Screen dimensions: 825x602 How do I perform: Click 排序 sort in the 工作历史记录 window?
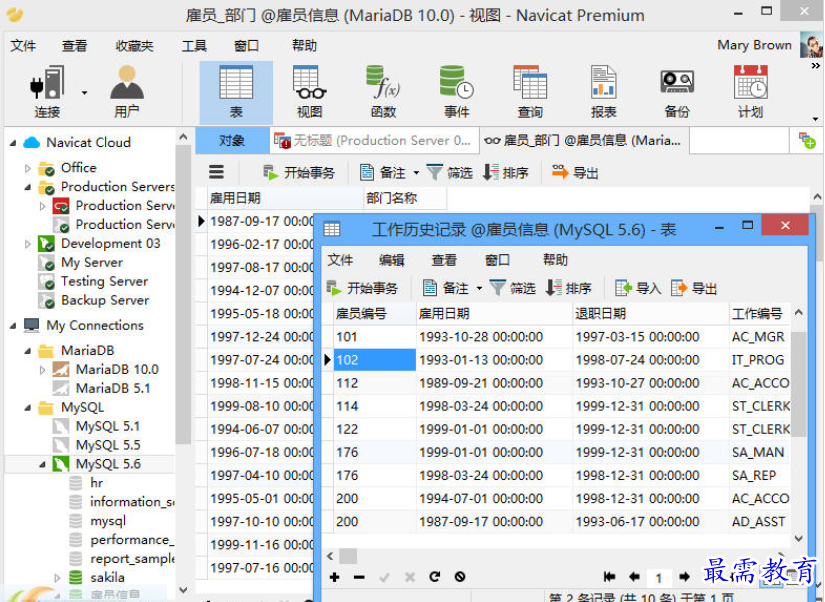pyautogui.click(x=569, y=288)
